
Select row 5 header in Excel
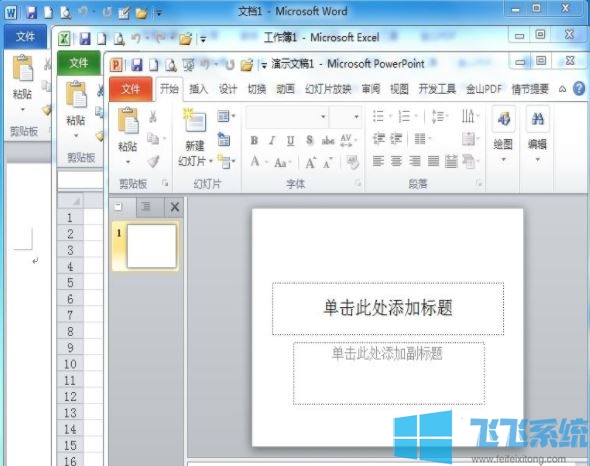70,283
